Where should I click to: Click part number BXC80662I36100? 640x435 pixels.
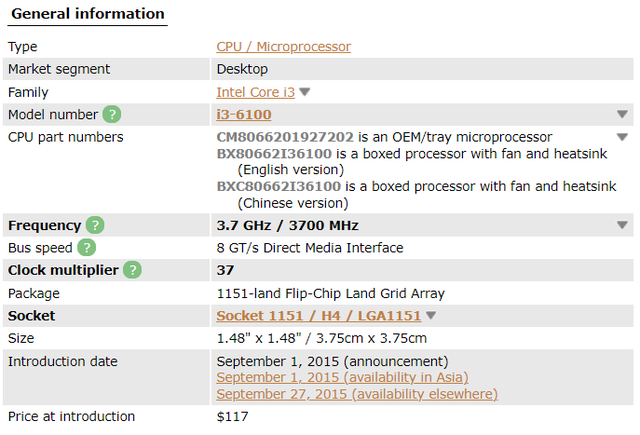click(279, 186)
